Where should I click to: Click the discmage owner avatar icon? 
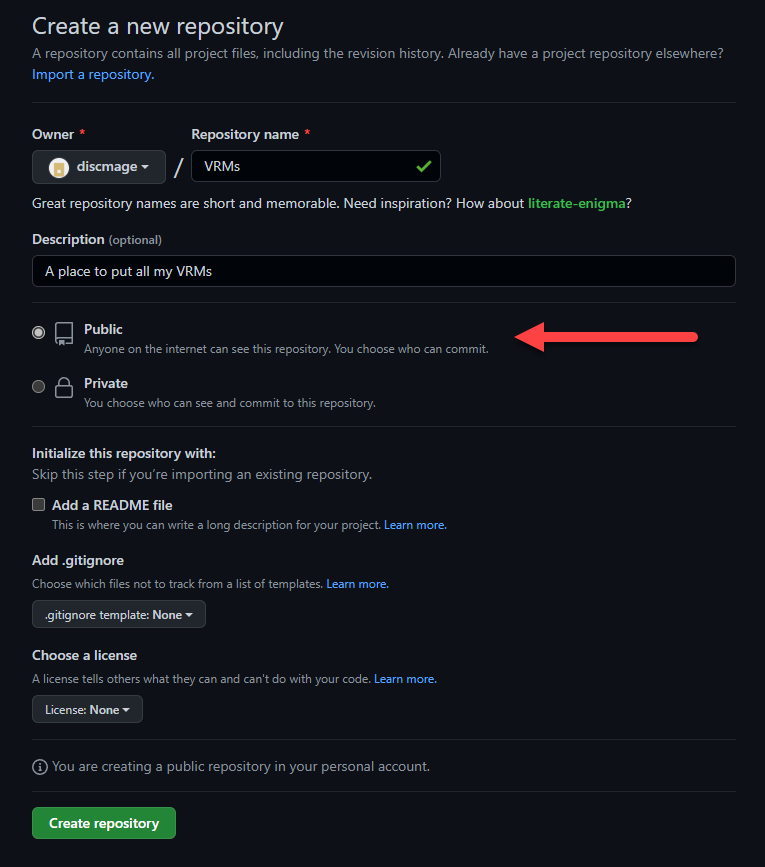click(59, 167)
